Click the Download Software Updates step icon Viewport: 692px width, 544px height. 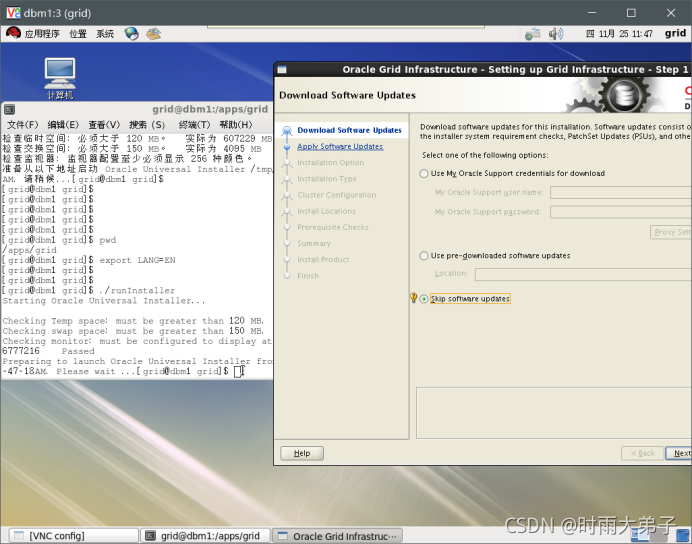pyautogui.click(x=287, y=130)
